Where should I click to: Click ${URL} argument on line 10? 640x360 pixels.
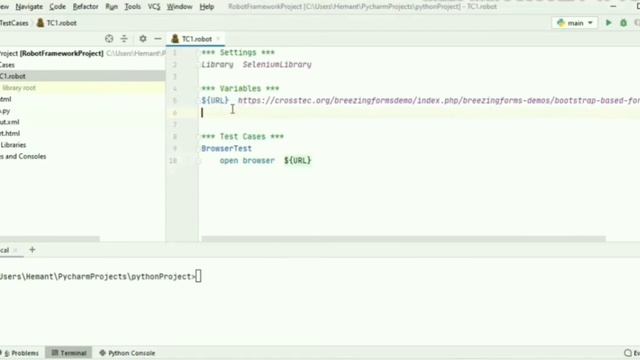[x=298, y=160]
